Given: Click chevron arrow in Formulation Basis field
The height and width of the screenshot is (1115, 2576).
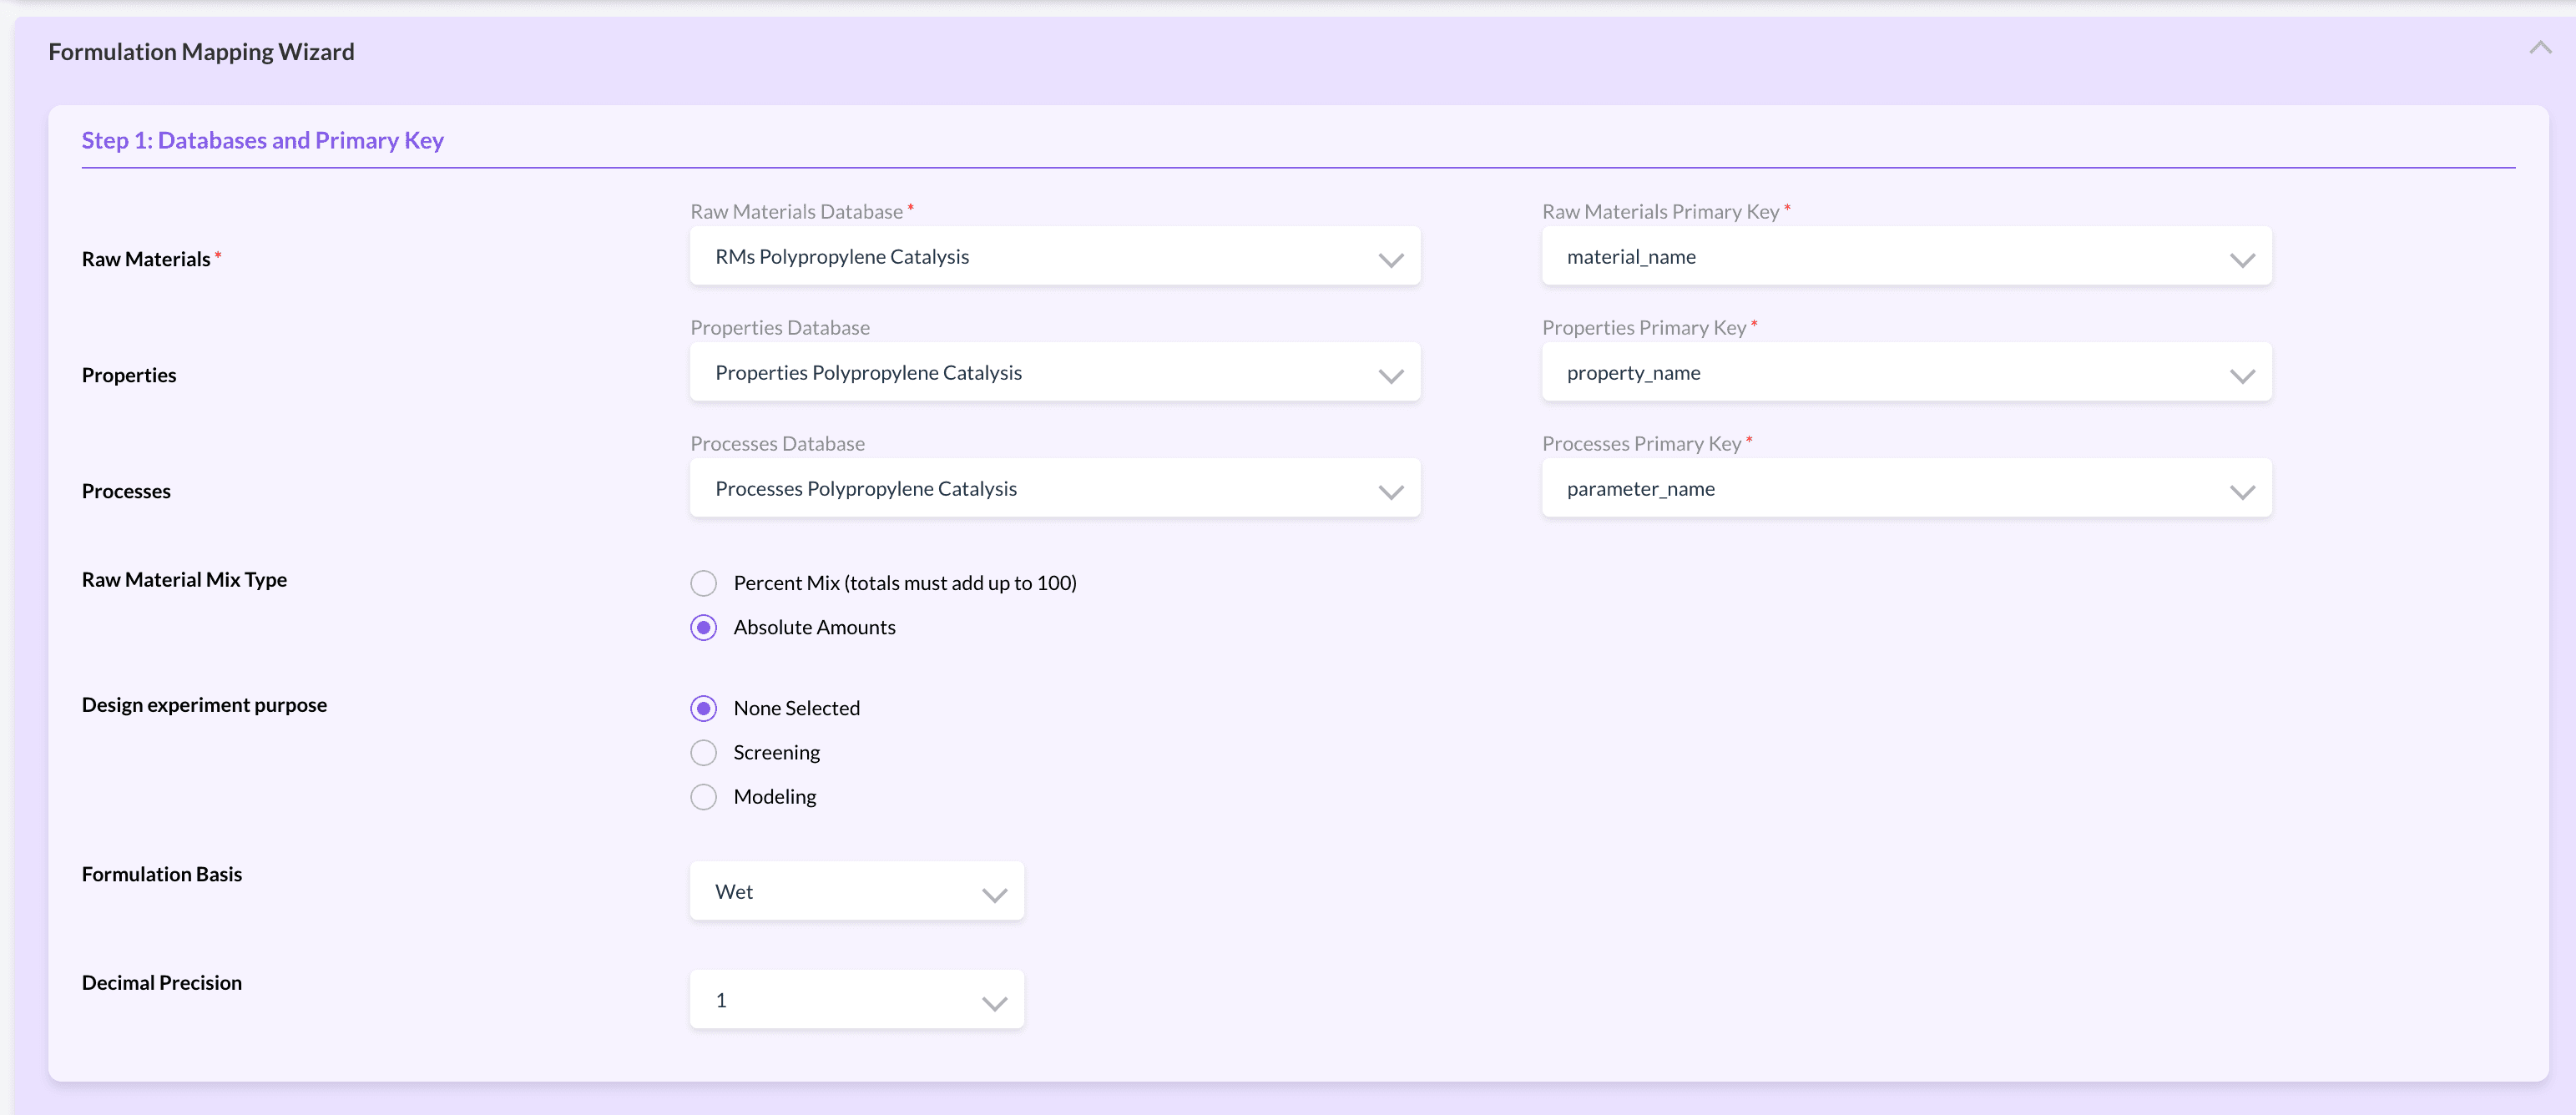Looking at the screenshot, I should 994,894.
